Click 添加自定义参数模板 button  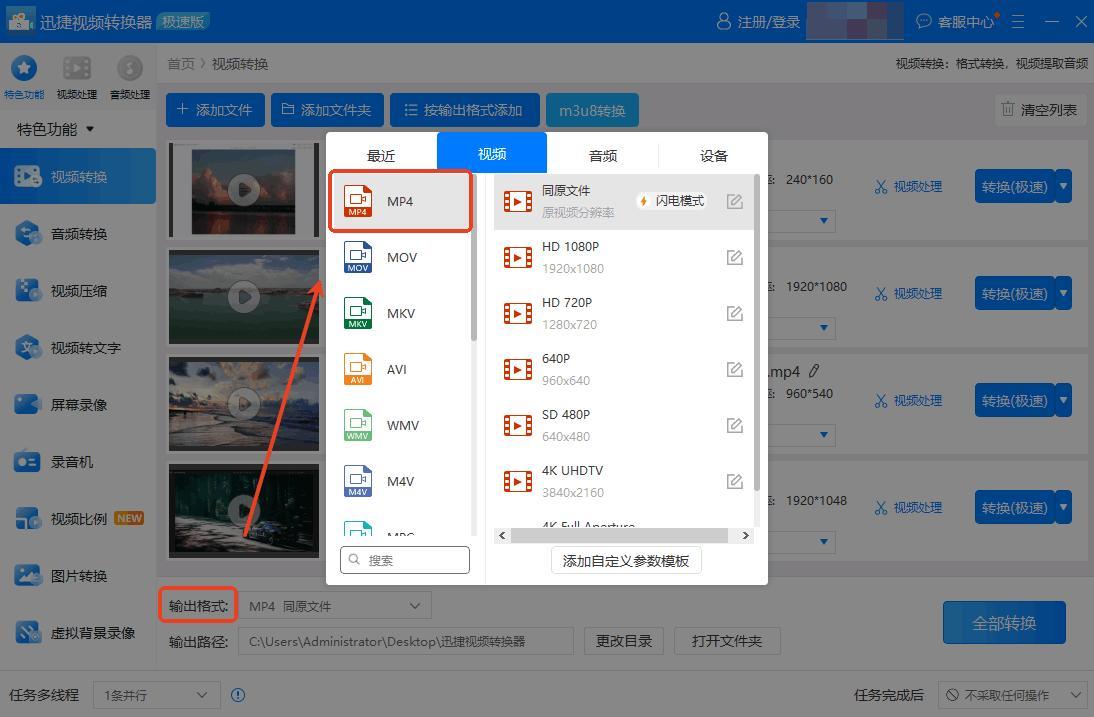tap(626, 561)
